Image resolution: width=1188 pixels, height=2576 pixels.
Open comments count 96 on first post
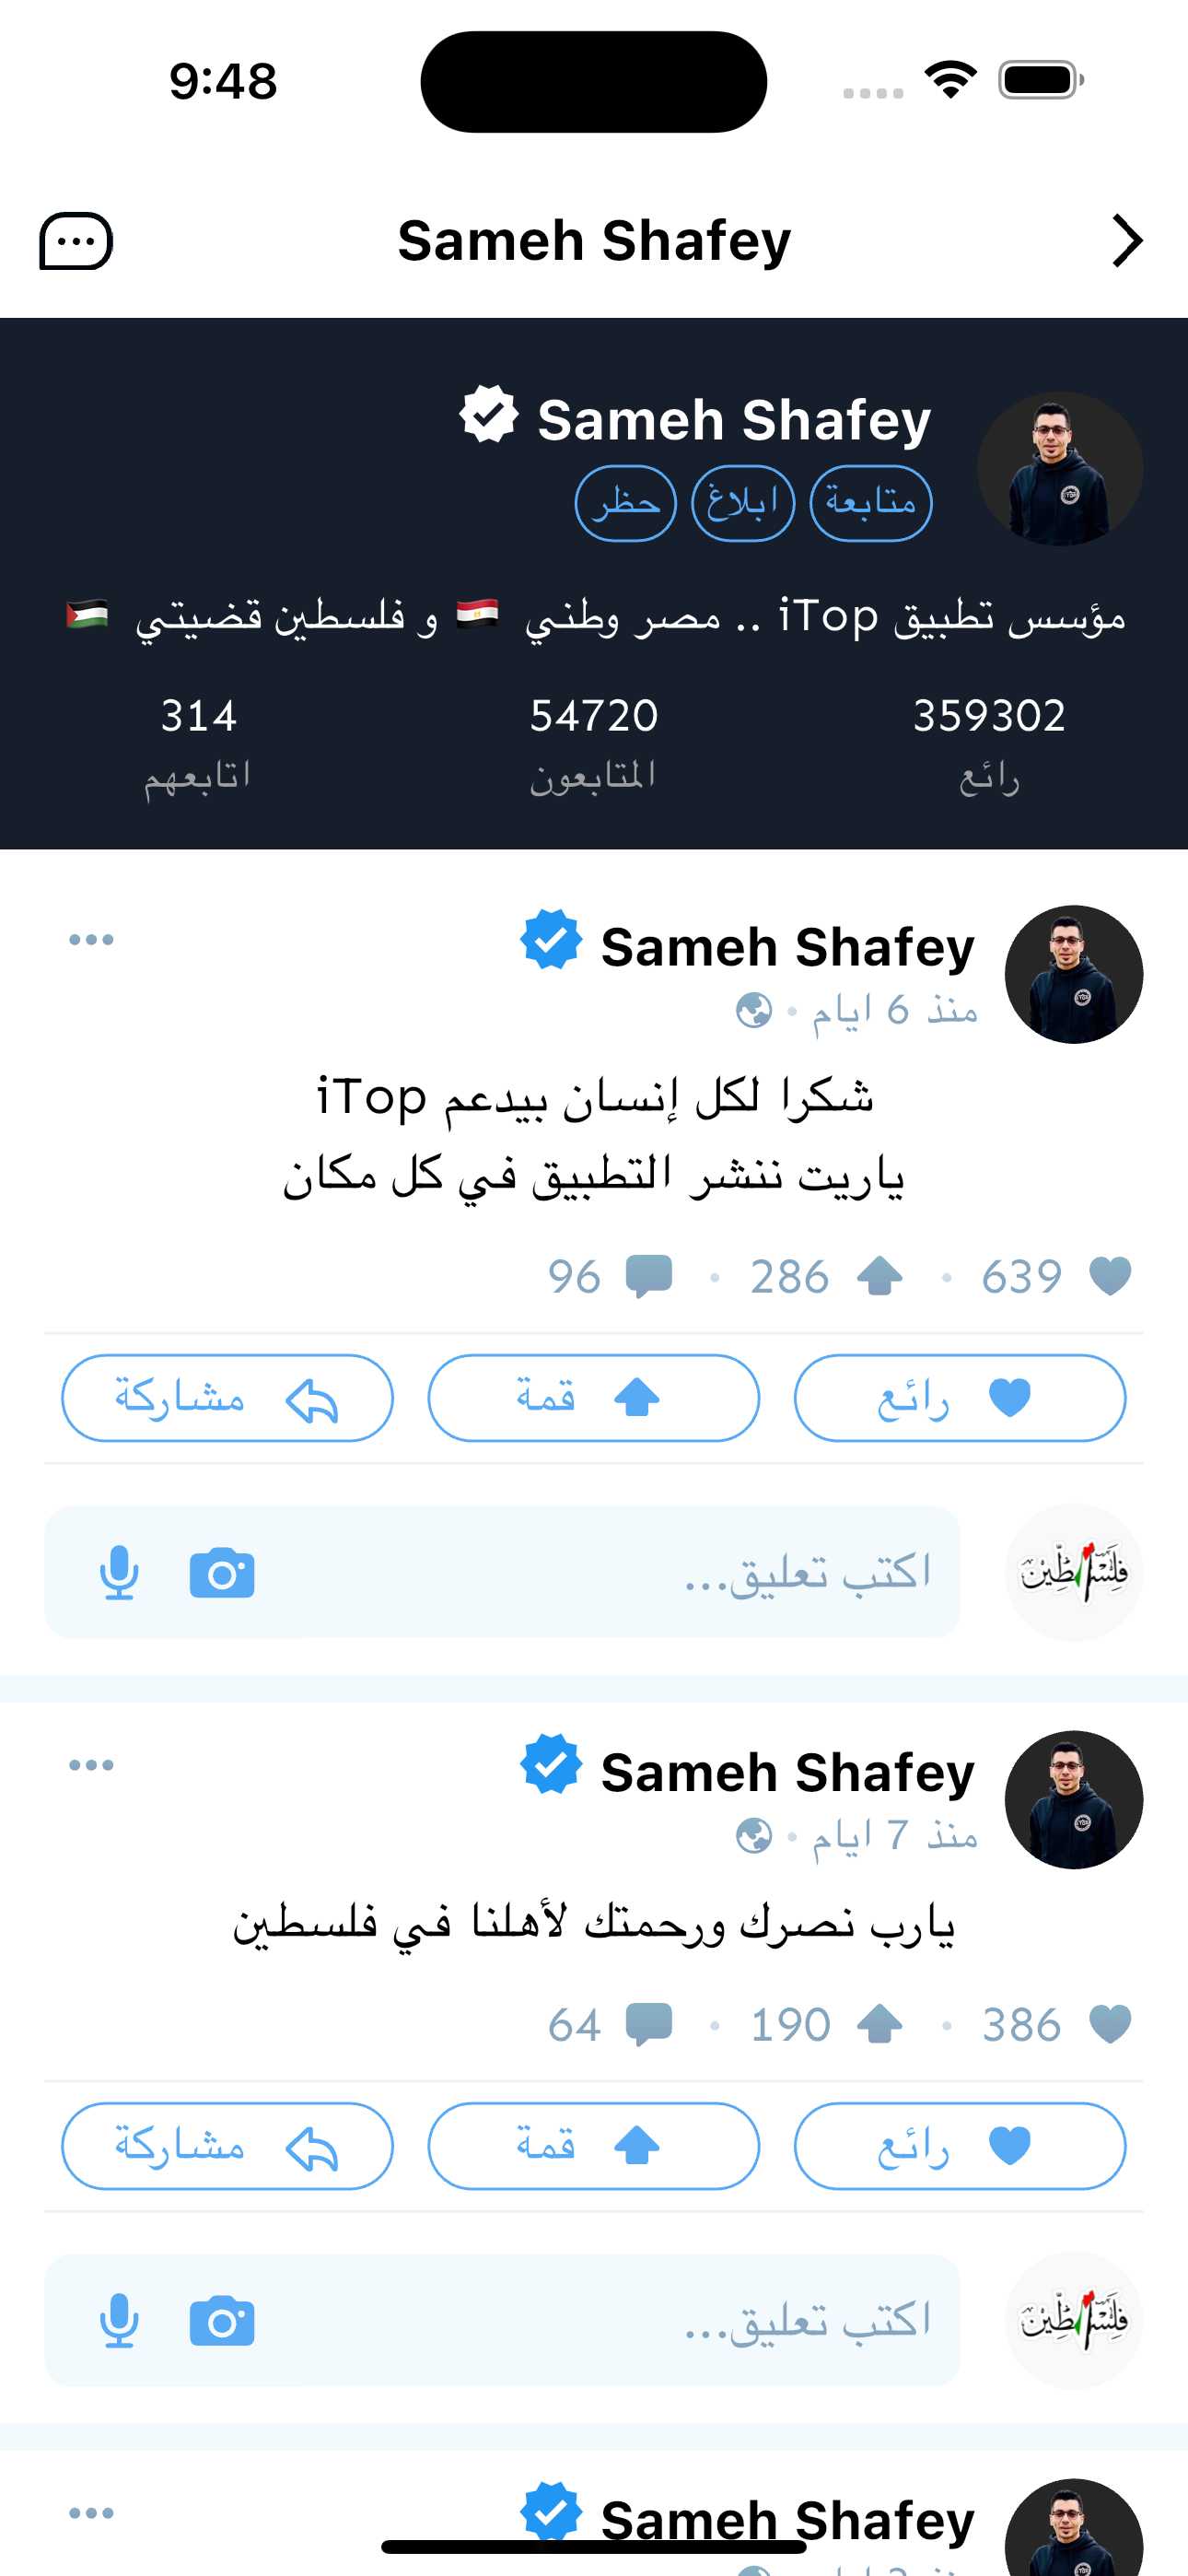(x=610, y=1277)
